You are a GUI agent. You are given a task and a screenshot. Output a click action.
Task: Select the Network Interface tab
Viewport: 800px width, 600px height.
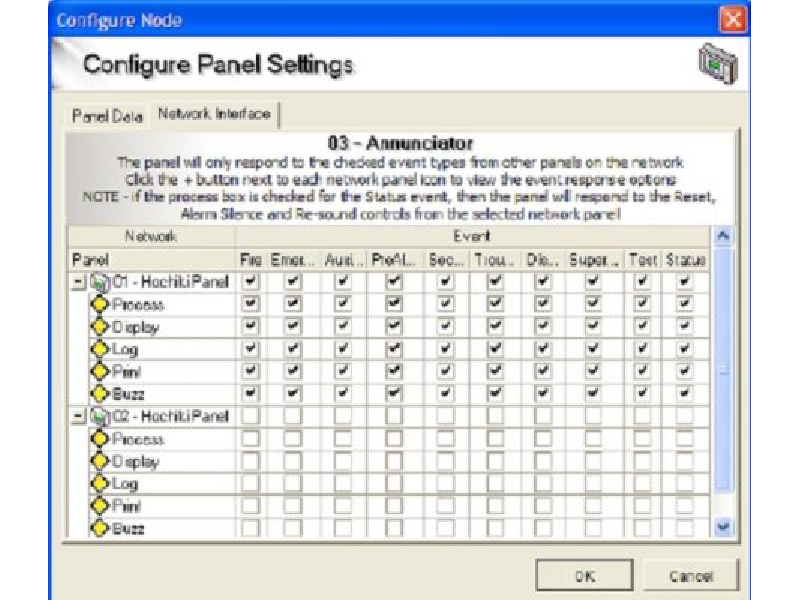click(x=214, y=114)
